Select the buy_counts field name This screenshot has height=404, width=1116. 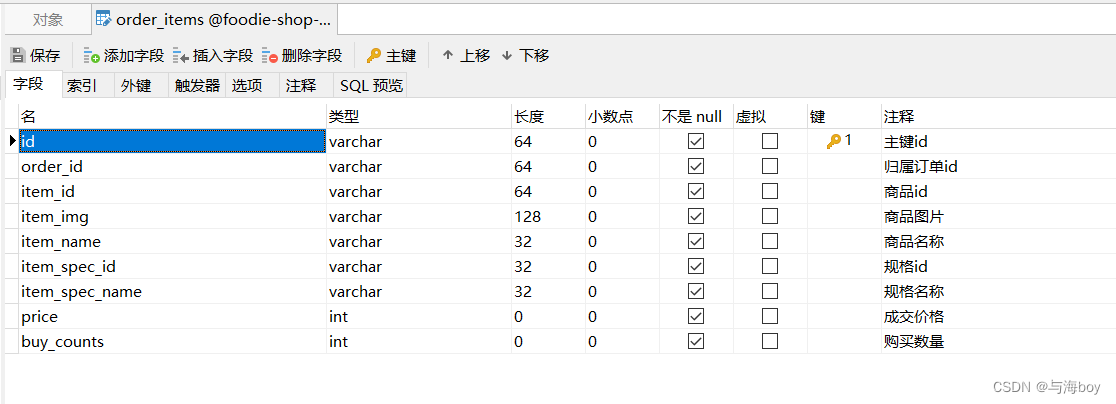(172, 341)
